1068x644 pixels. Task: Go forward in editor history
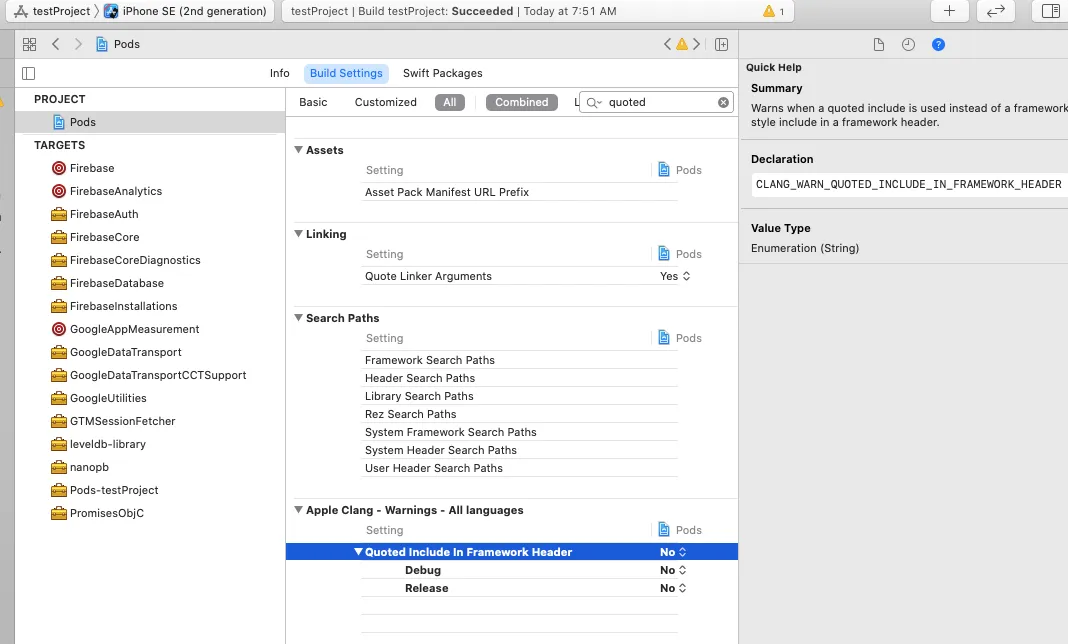(78, 44)
